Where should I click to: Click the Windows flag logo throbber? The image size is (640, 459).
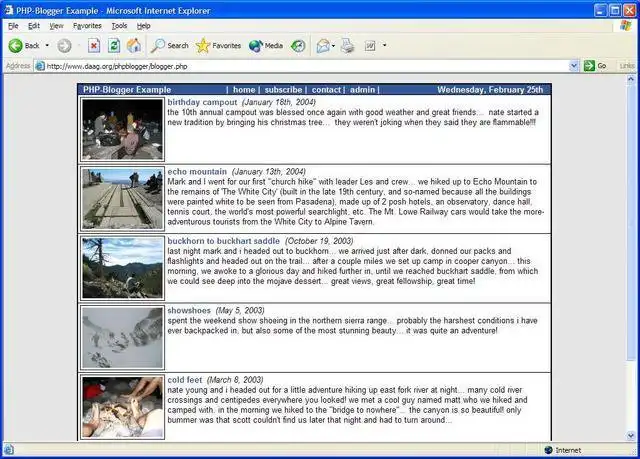pos(625,26)
